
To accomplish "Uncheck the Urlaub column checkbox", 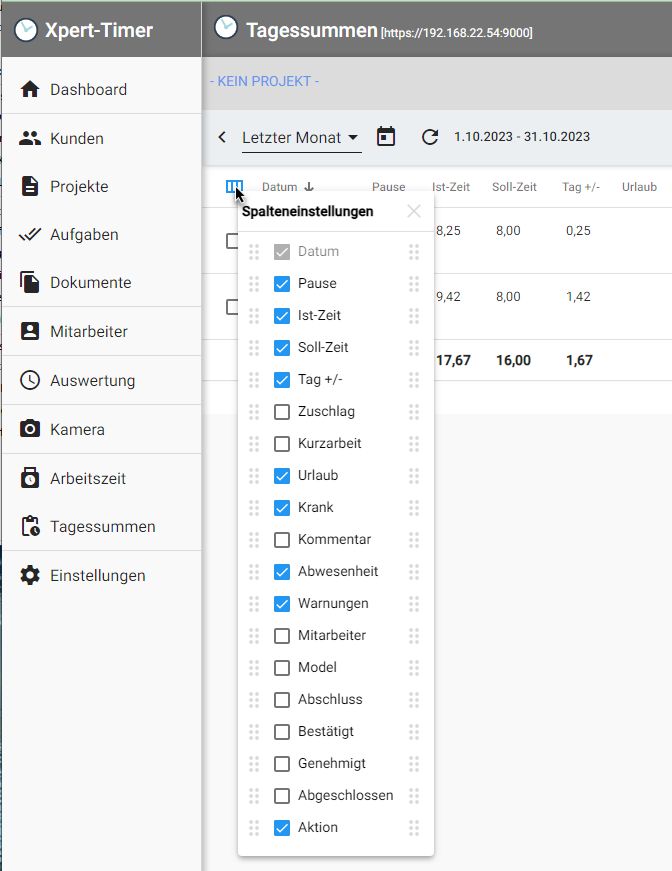I will (x=282, y=476).
